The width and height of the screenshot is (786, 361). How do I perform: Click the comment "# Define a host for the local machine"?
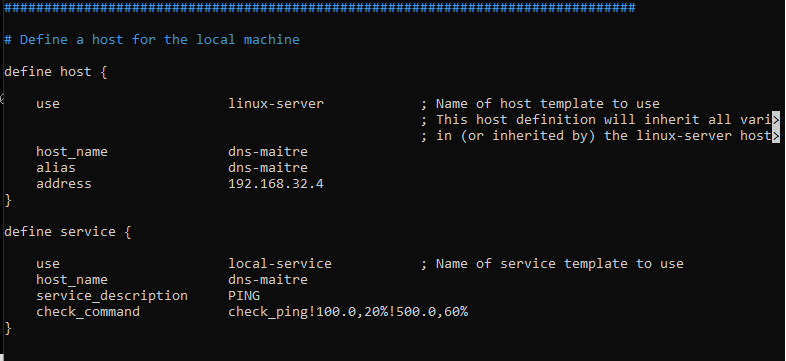pos(152,40)
